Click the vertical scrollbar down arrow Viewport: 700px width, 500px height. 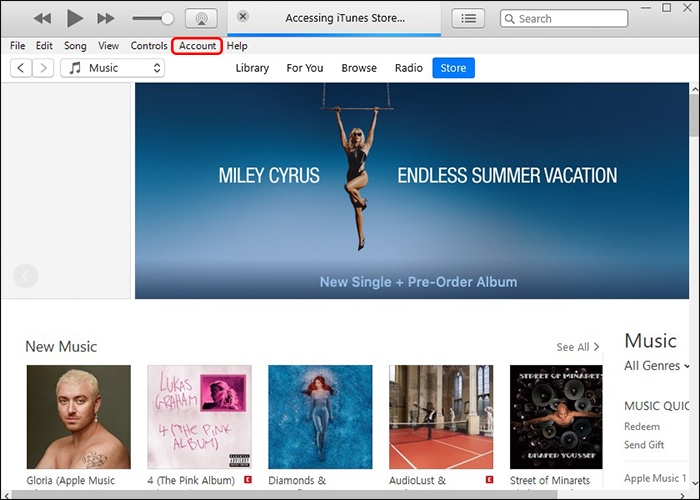click(695, 483)
